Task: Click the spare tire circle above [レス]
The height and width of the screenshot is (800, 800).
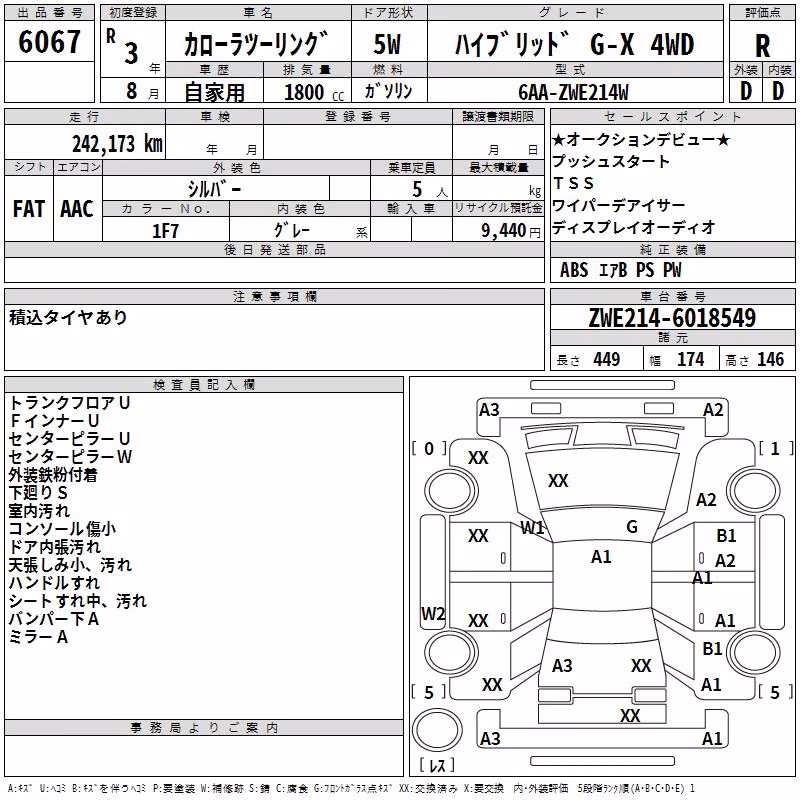Action: pos(437,730)
